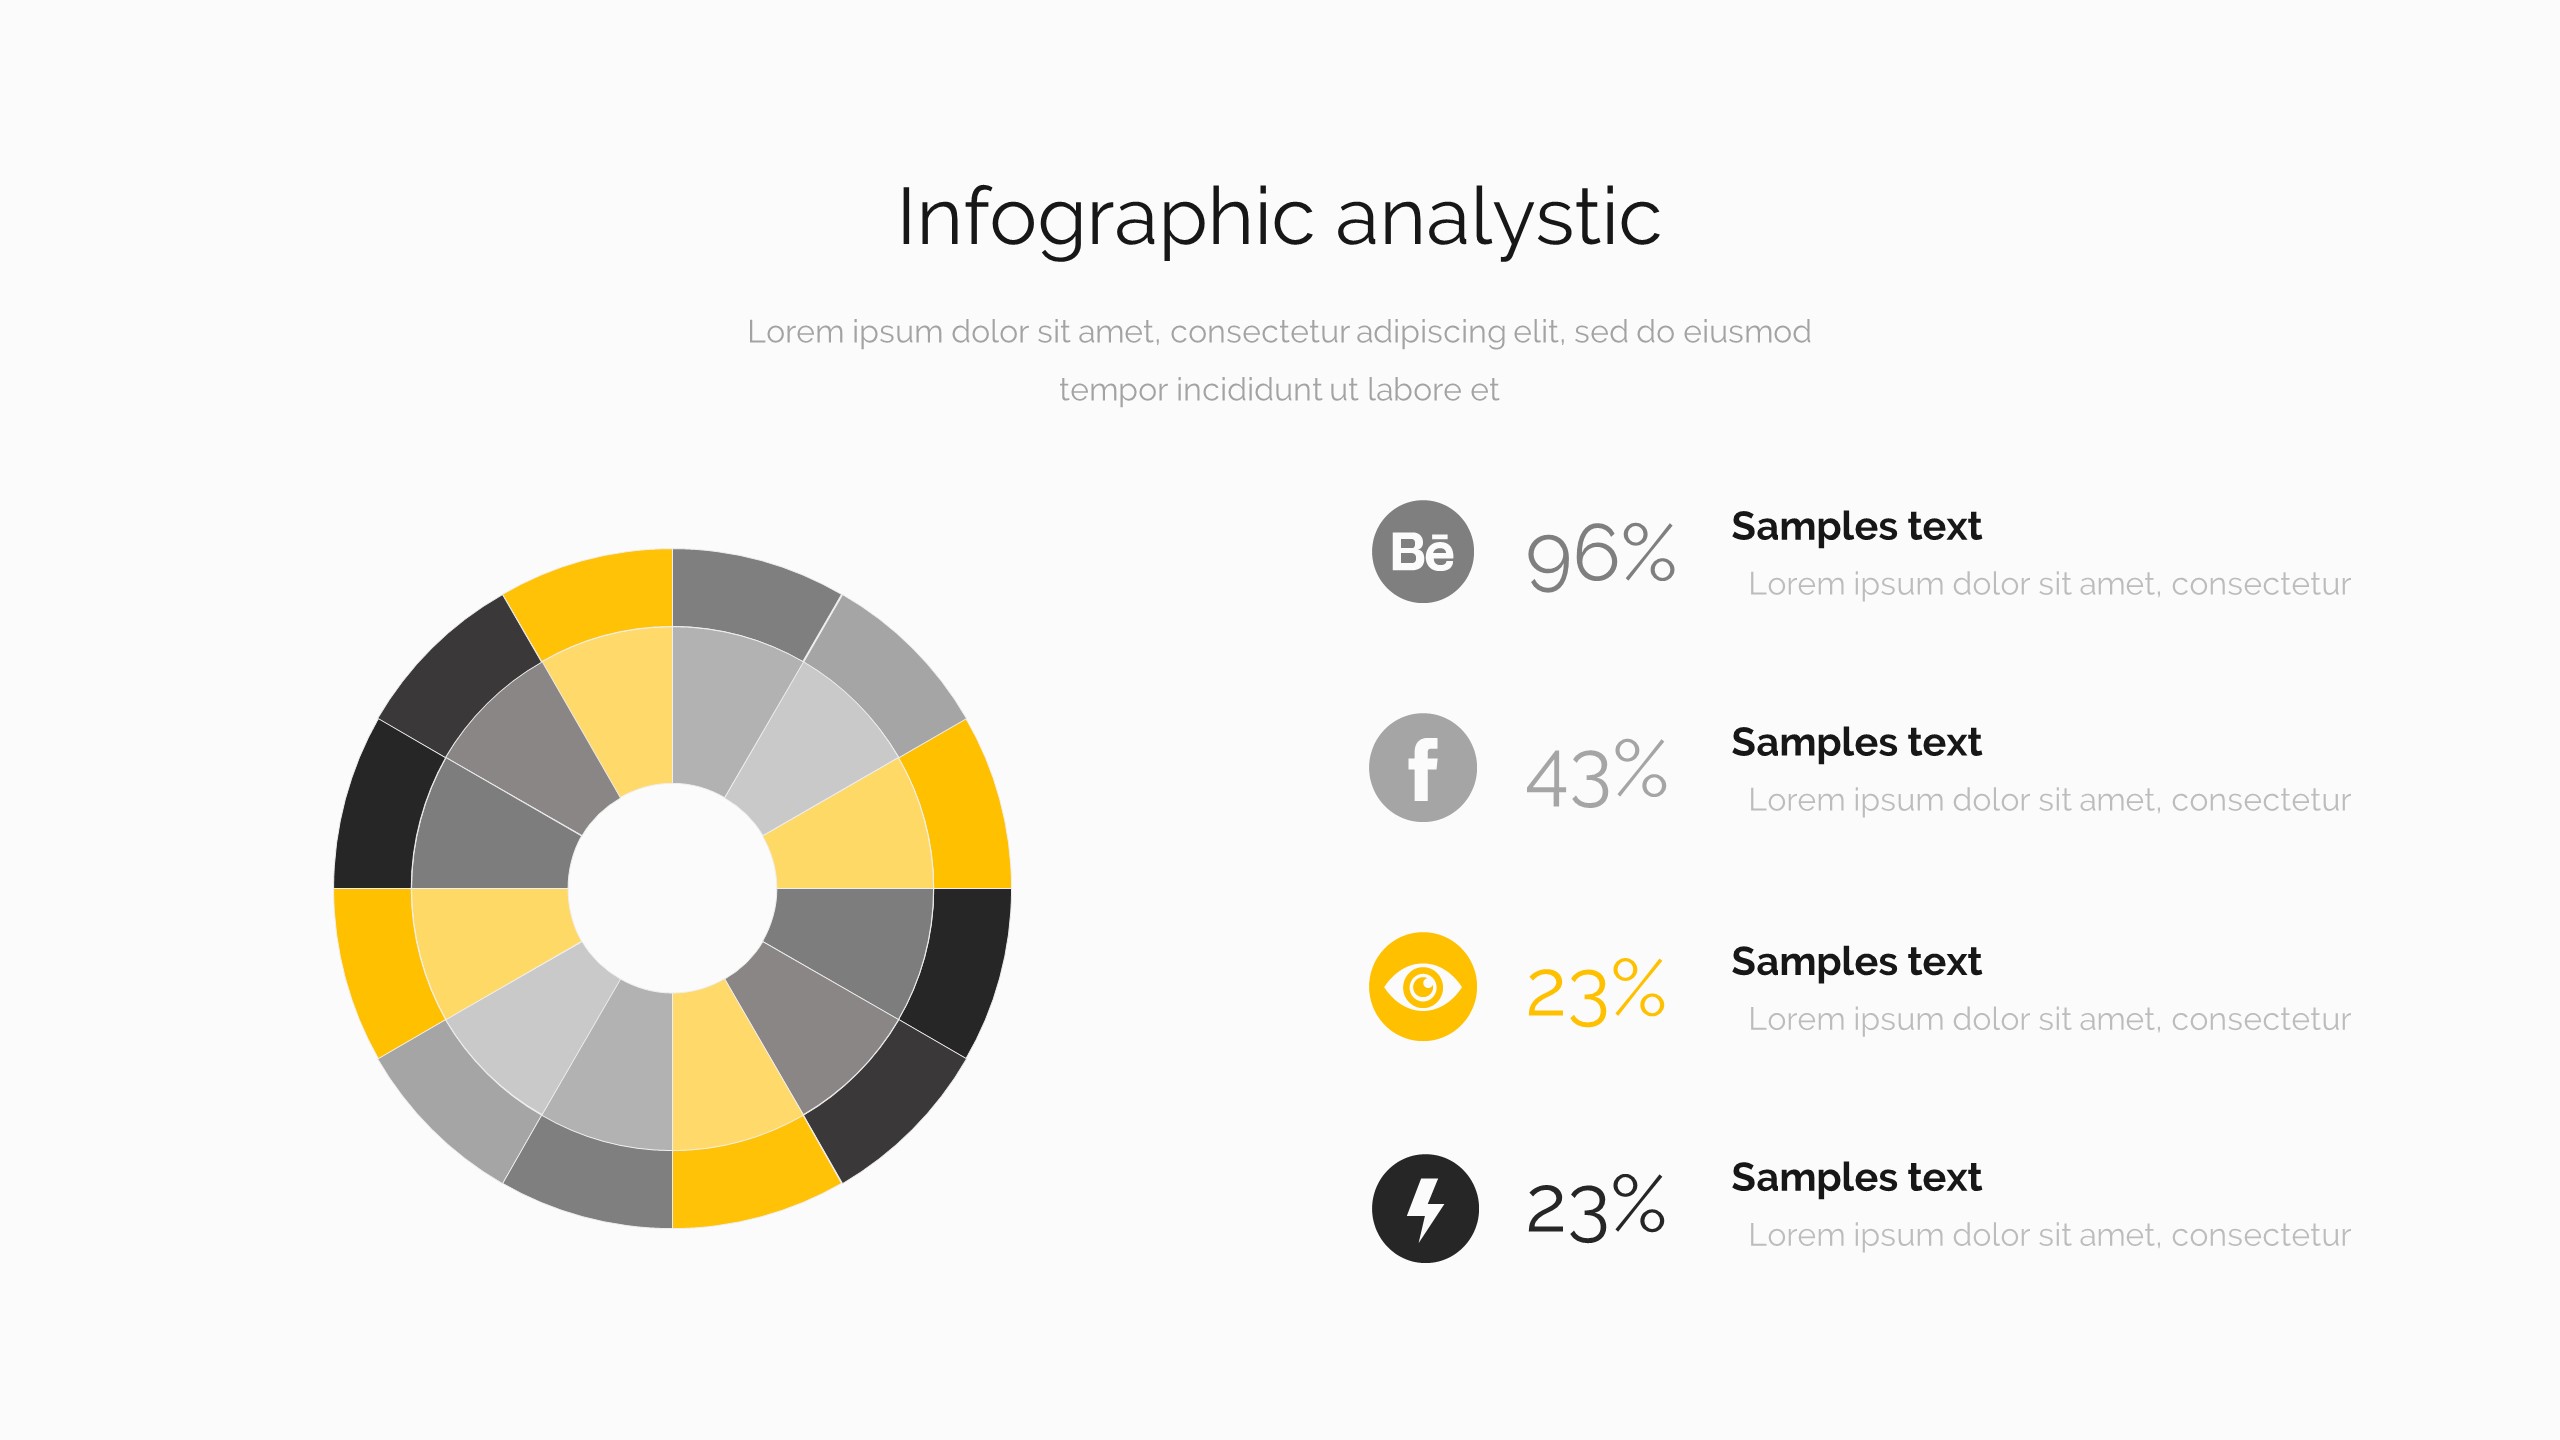Select "Samples text" heading beside the 43% value
2560x1440 pixels.
tap(1856, 743)
